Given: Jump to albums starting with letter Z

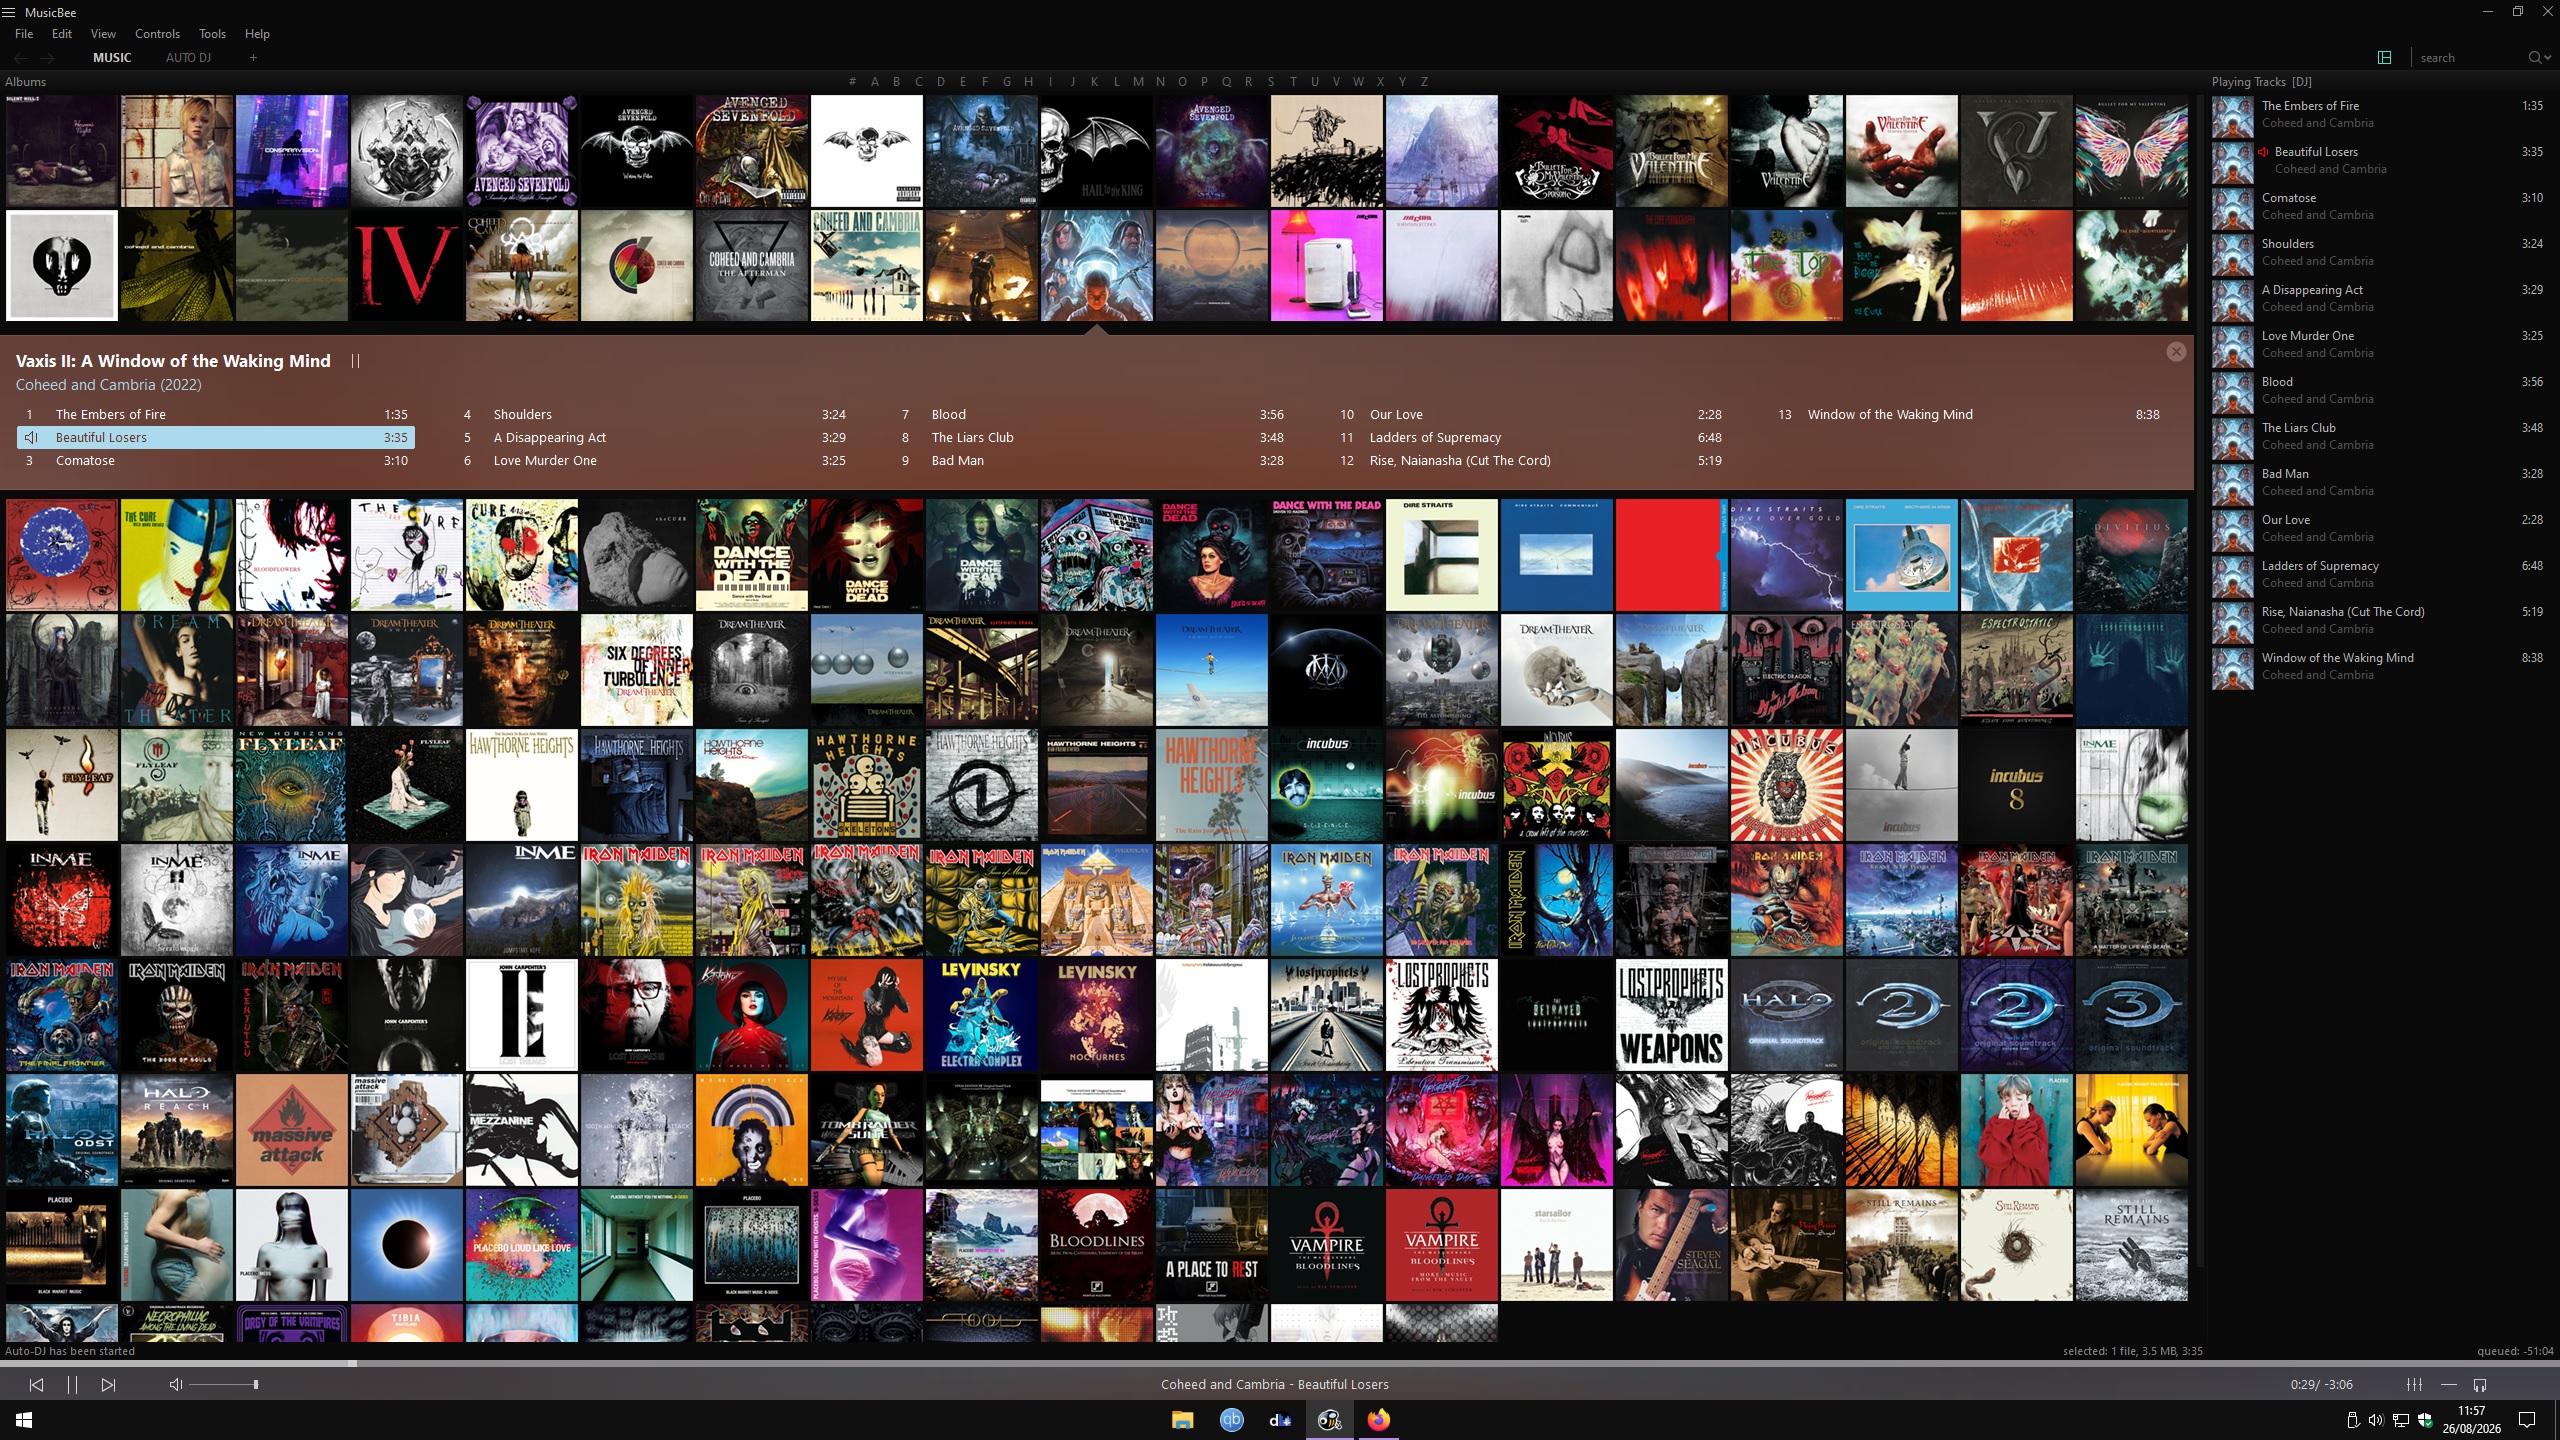Looking at the screenshot, I should (1424, 82).
